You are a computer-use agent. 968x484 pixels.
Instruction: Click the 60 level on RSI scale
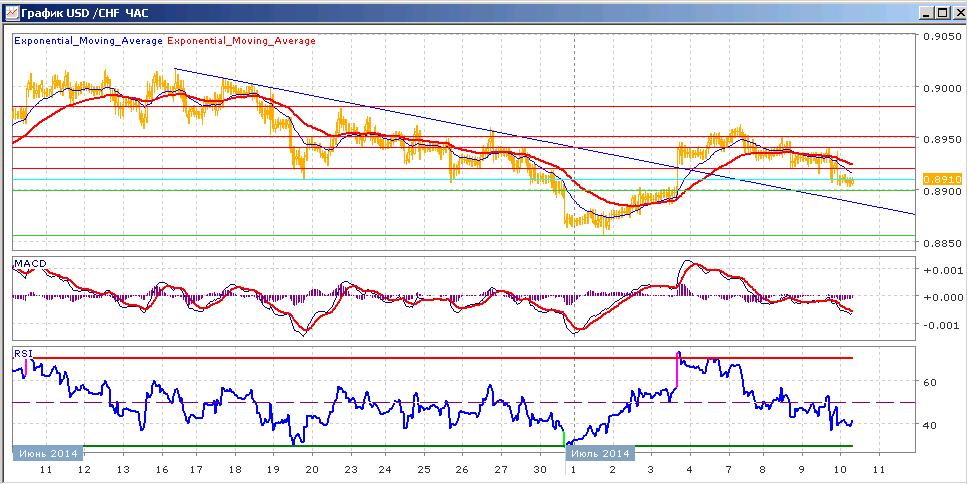click(x=932, y=382)
